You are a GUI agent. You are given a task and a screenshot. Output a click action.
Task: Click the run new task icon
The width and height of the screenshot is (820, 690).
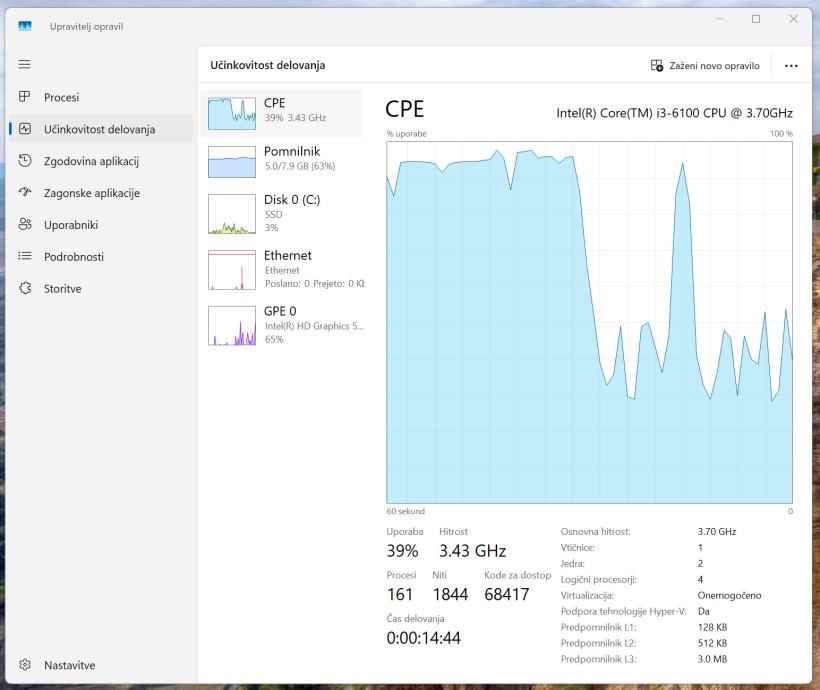click(657, 65)
